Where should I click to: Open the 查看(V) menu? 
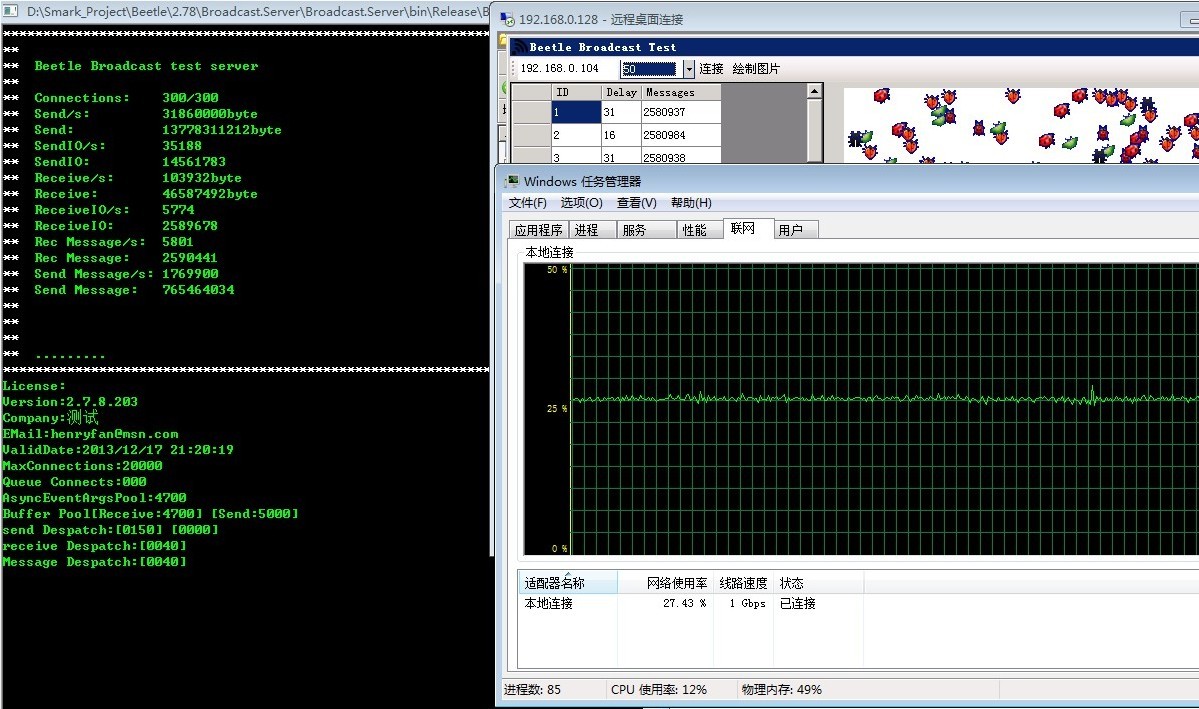[636, 203]
